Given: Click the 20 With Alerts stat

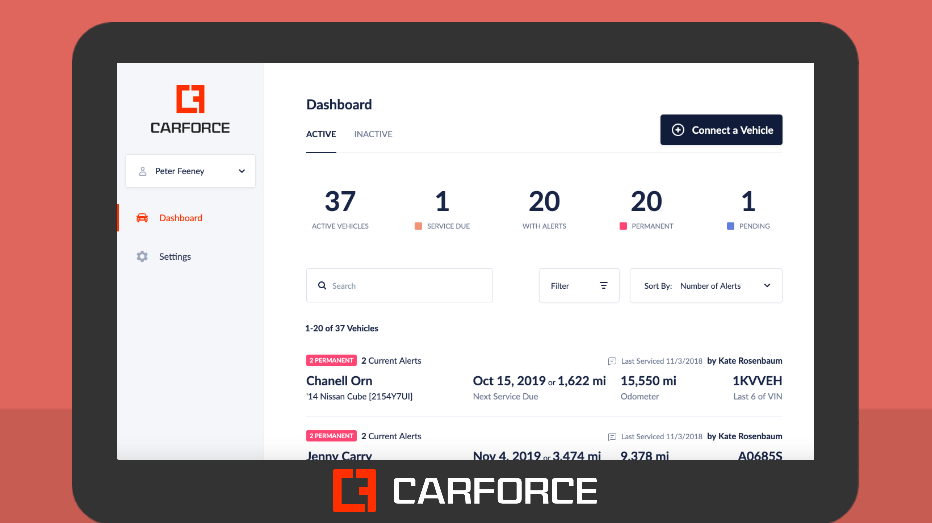Looking at the screenshot, I should [x=544, y=209].
